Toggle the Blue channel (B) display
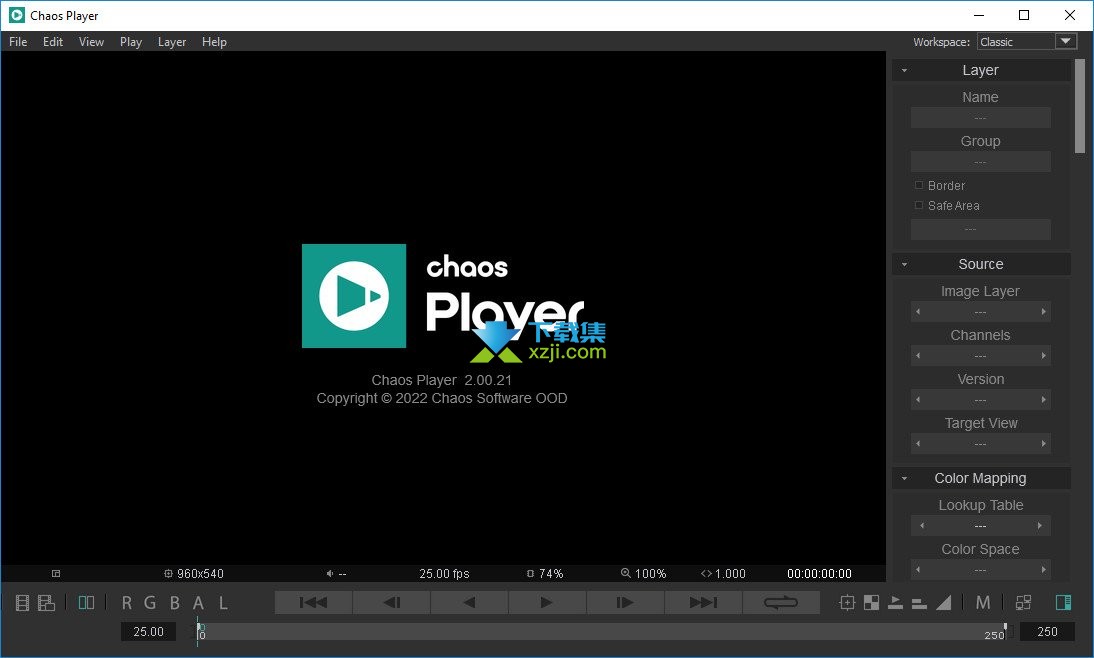The width and height of the screenshot is (1094, 658). (x=174, y=603)
